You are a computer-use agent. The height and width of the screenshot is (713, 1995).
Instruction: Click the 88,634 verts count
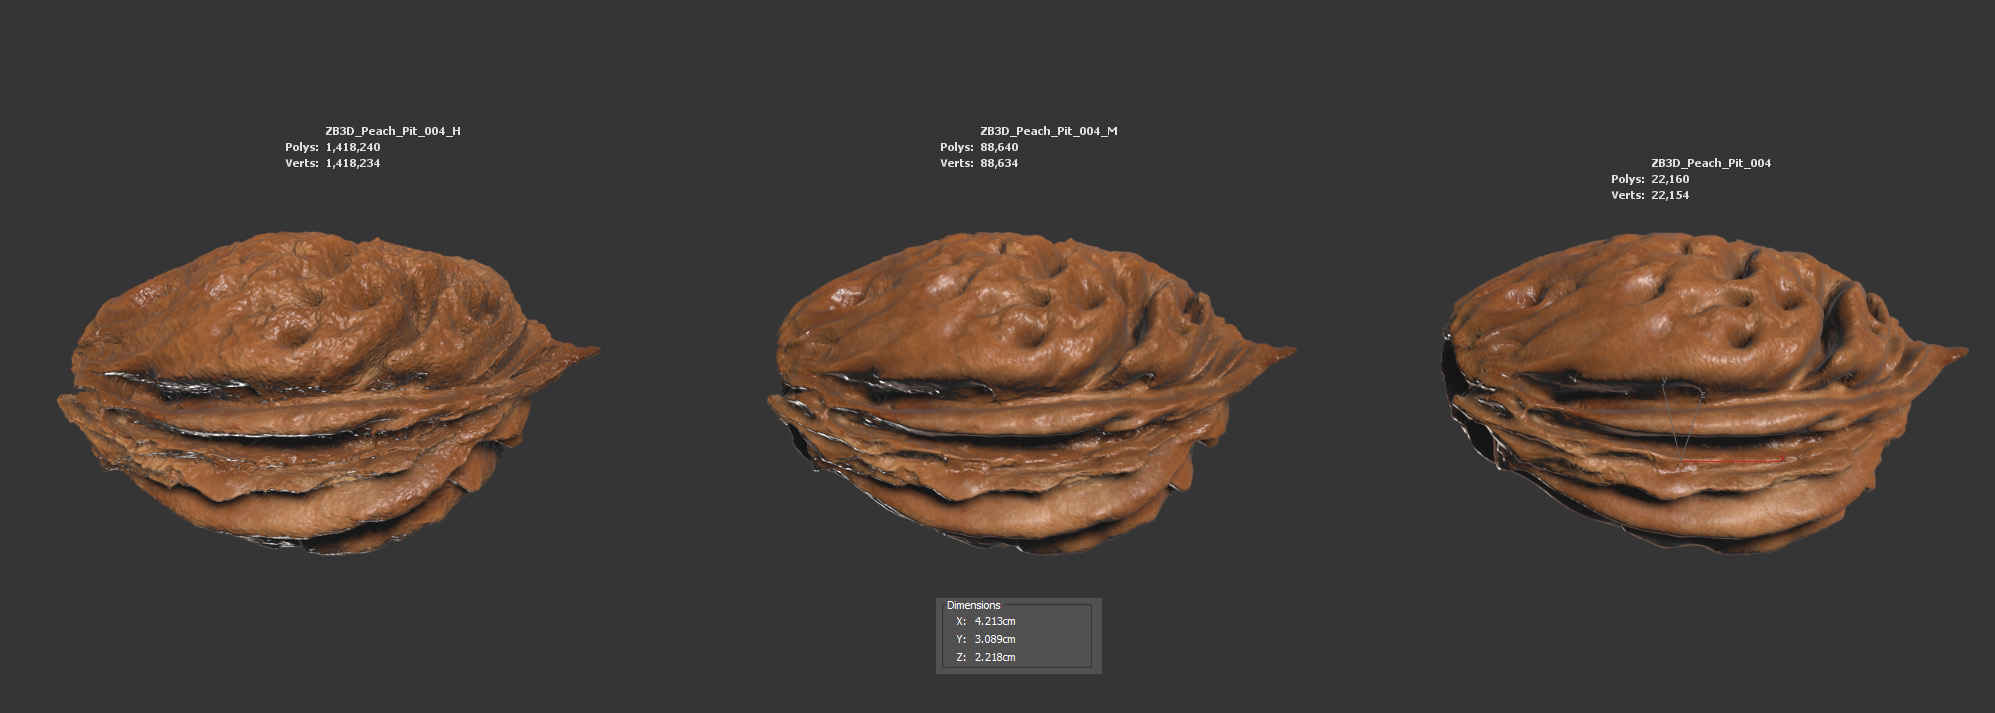pos(998,163)
